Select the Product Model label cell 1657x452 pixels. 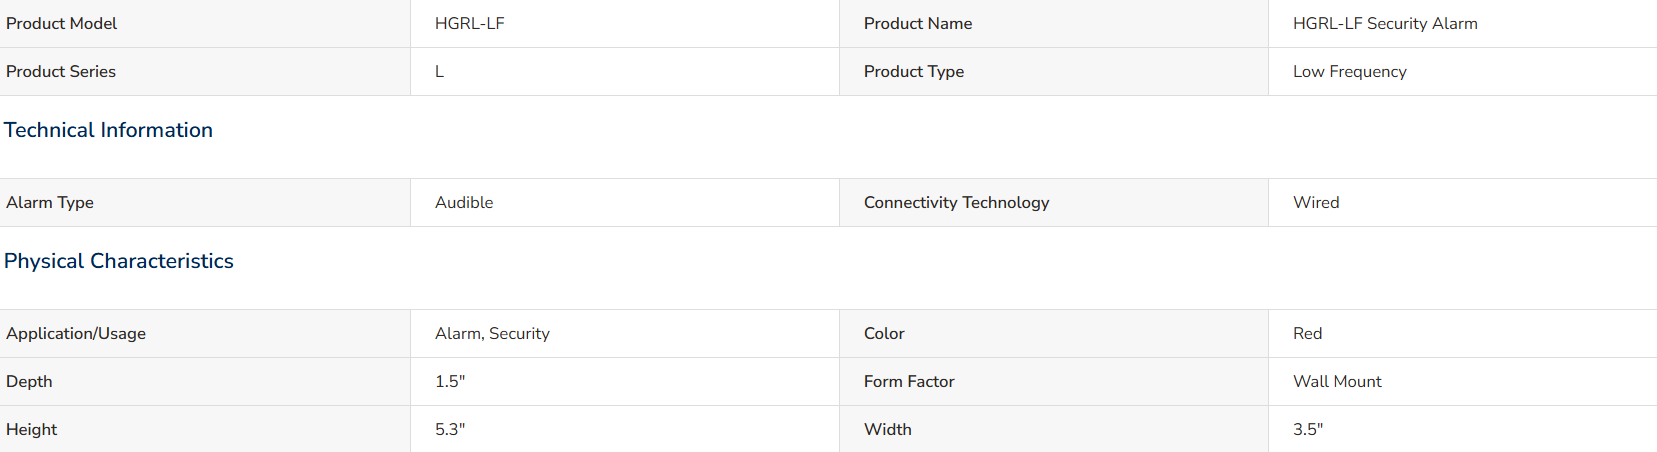coord(205,23)
